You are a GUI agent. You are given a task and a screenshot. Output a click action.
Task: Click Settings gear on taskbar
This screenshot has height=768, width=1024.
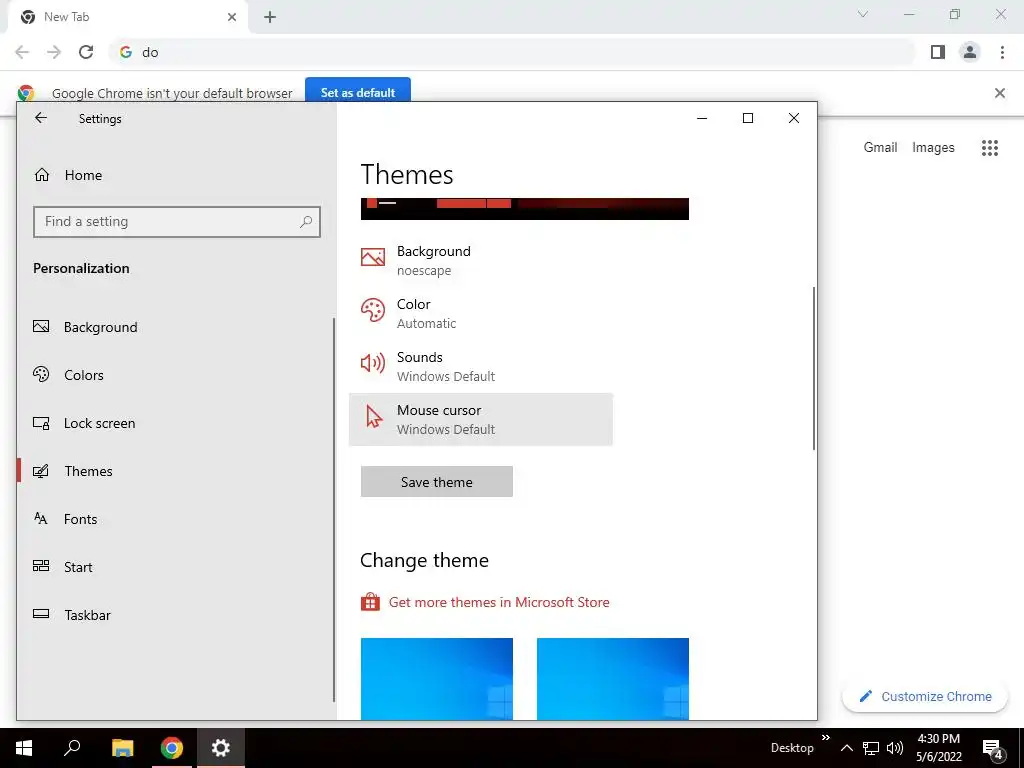pos(221,748)
